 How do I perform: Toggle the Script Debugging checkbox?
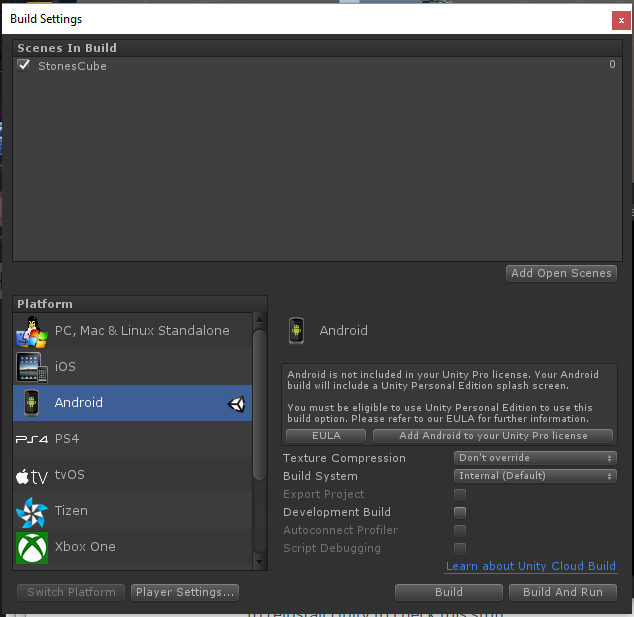pyautogui.click(x=460, y=549)
